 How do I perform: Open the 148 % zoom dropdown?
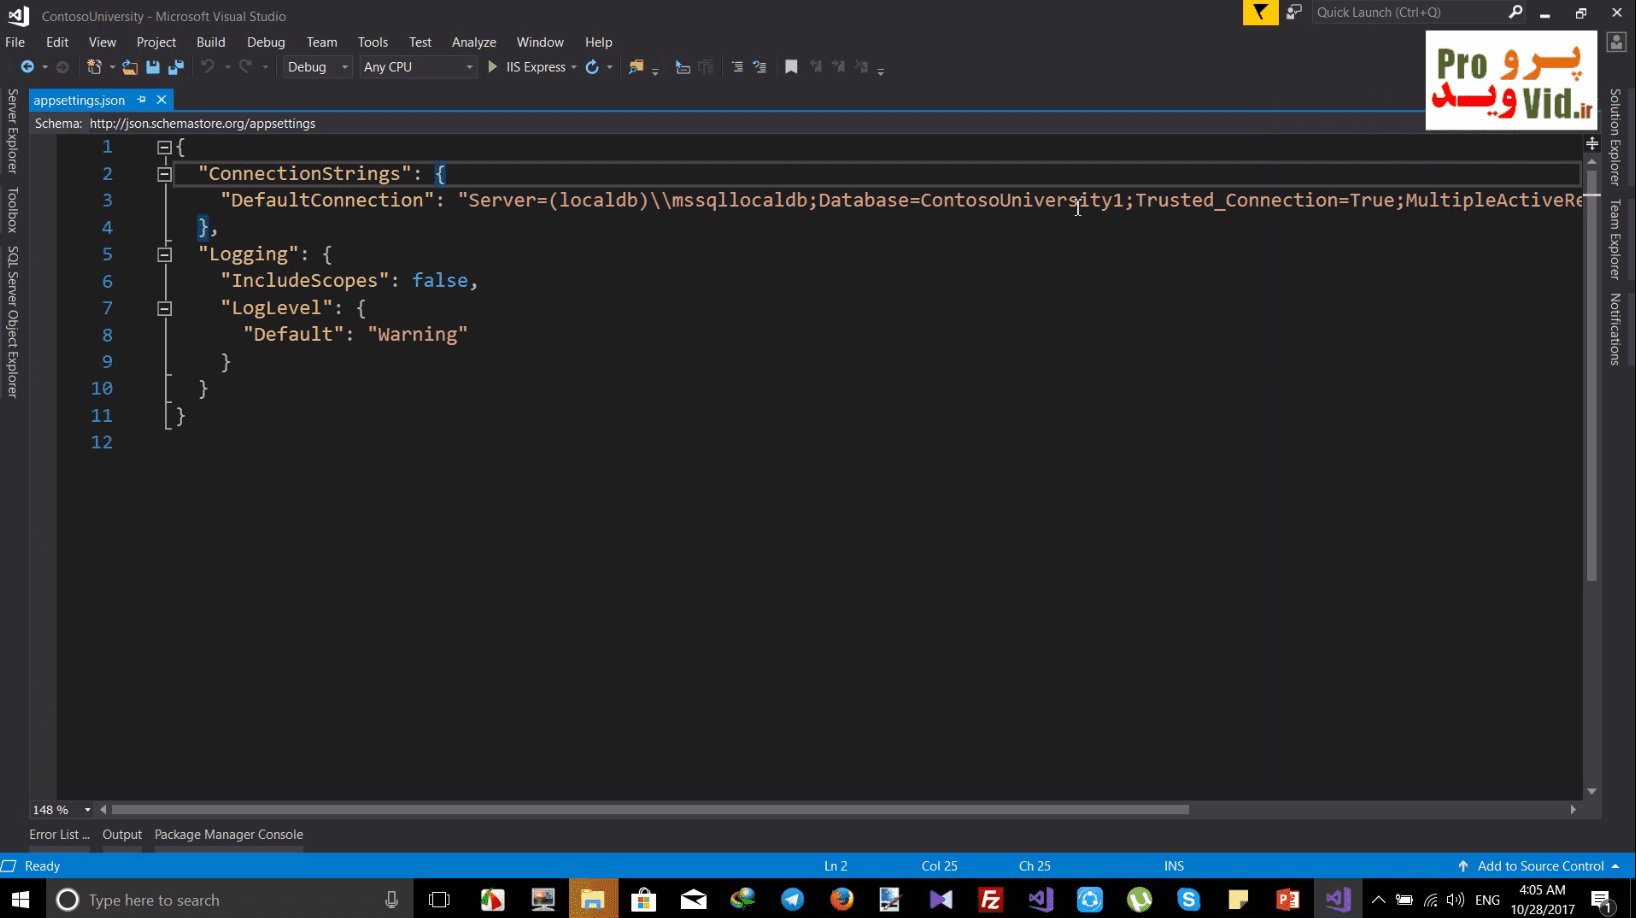coord(88,810)
